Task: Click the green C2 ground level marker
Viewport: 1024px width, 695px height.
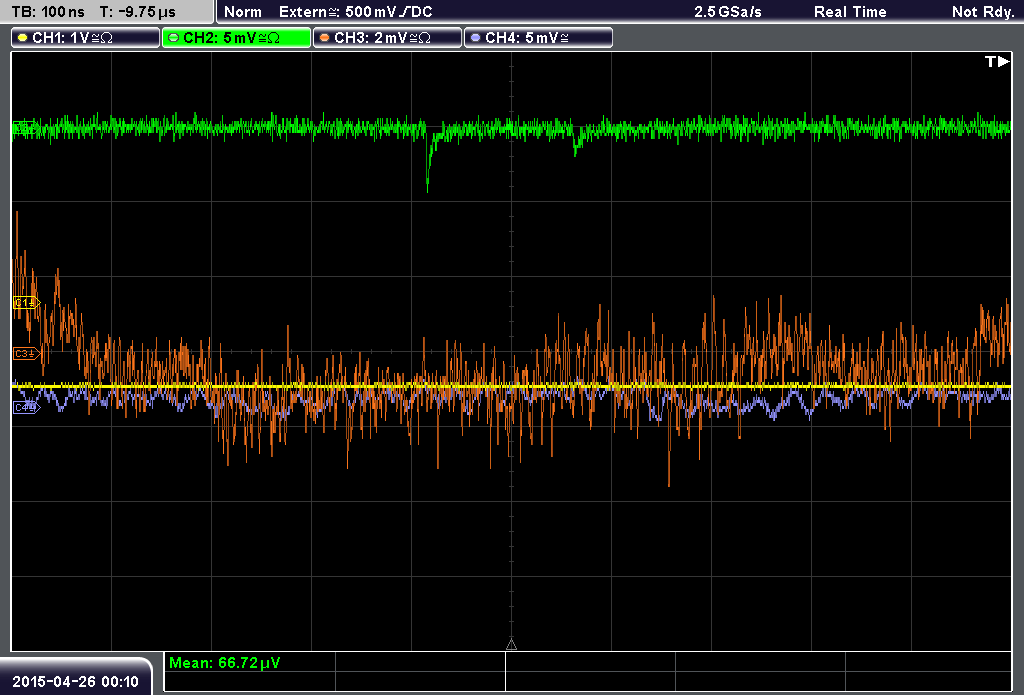Action: pos(25,128)
